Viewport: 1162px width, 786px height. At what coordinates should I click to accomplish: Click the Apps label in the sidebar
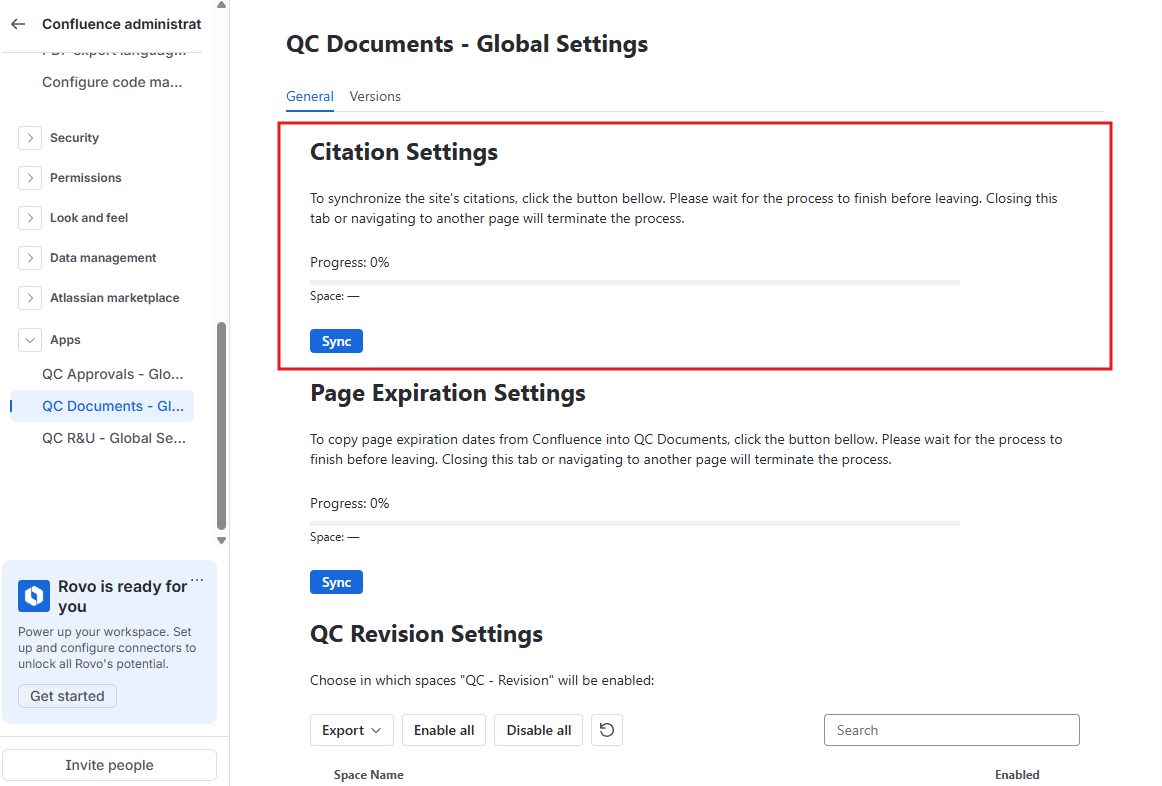65,340
